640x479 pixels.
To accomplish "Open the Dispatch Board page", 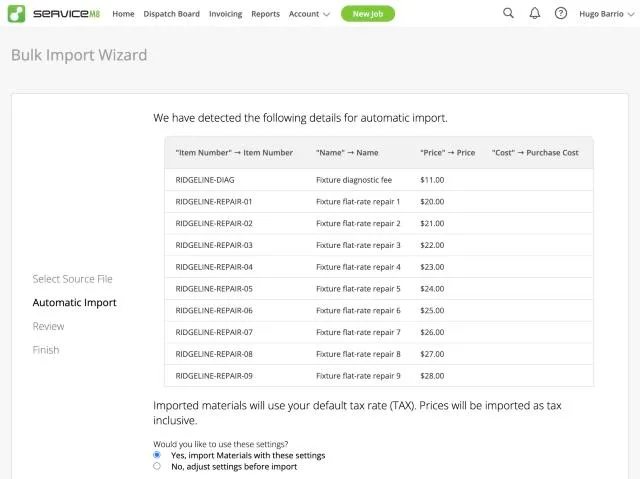I will 171,14.
